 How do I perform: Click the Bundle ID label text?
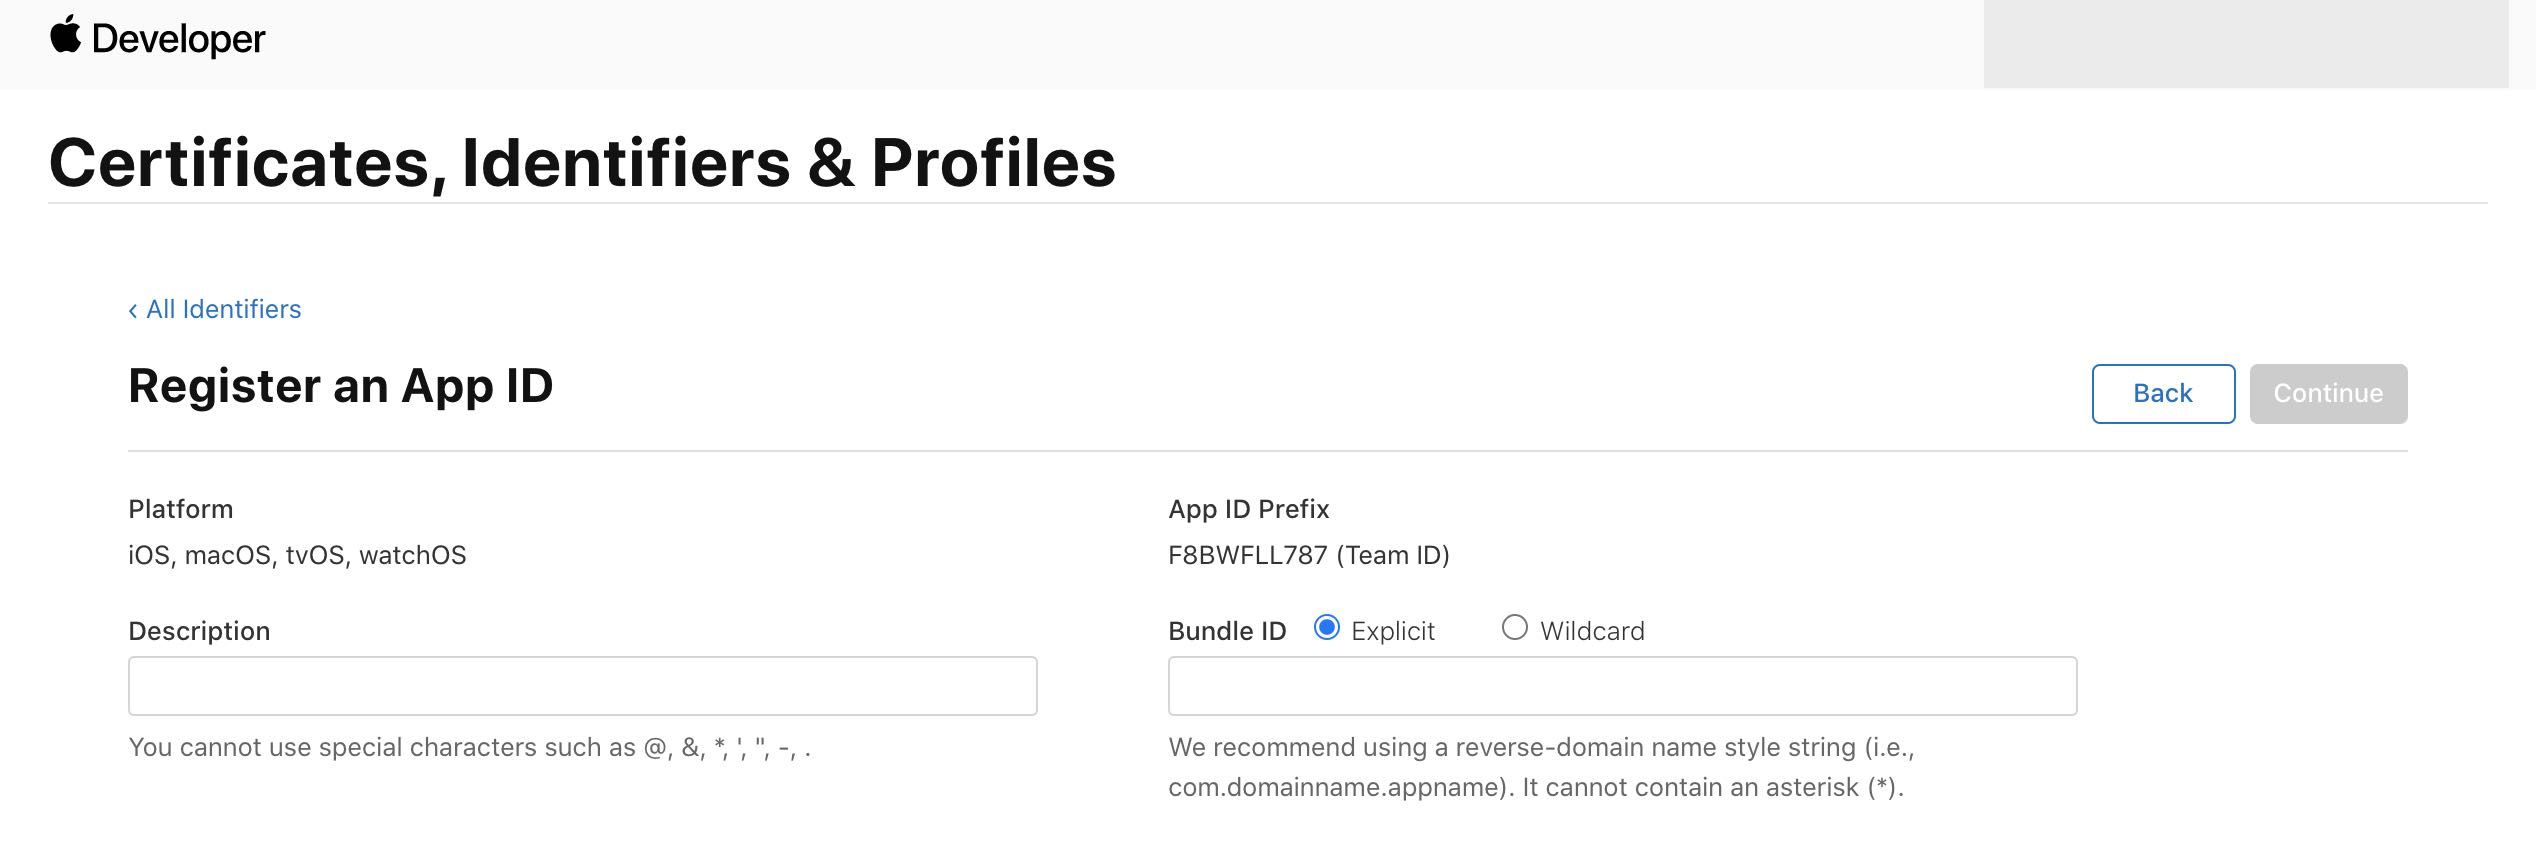tap(1226, 632)
